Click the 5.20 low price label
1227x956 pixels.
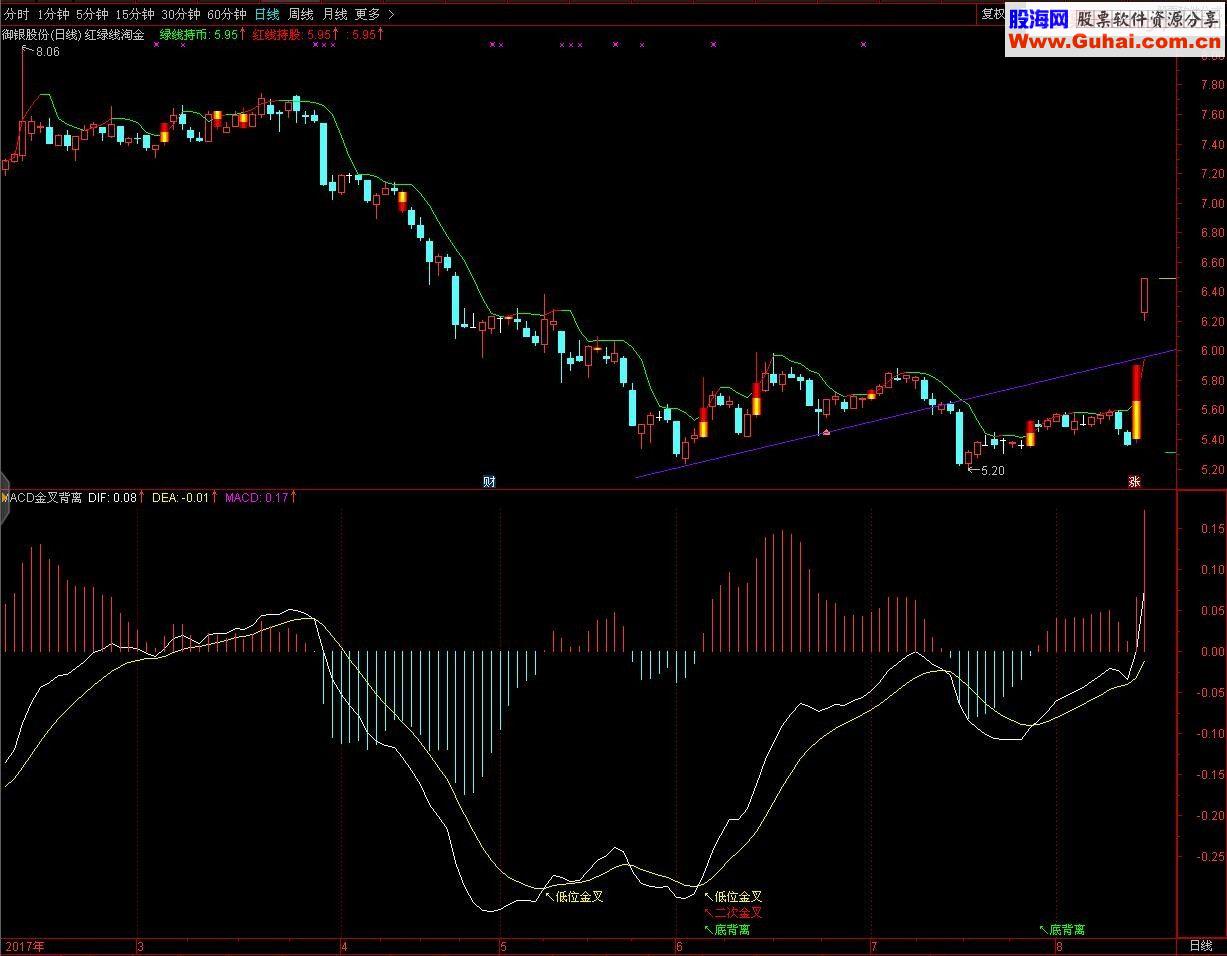pos(992,470)
